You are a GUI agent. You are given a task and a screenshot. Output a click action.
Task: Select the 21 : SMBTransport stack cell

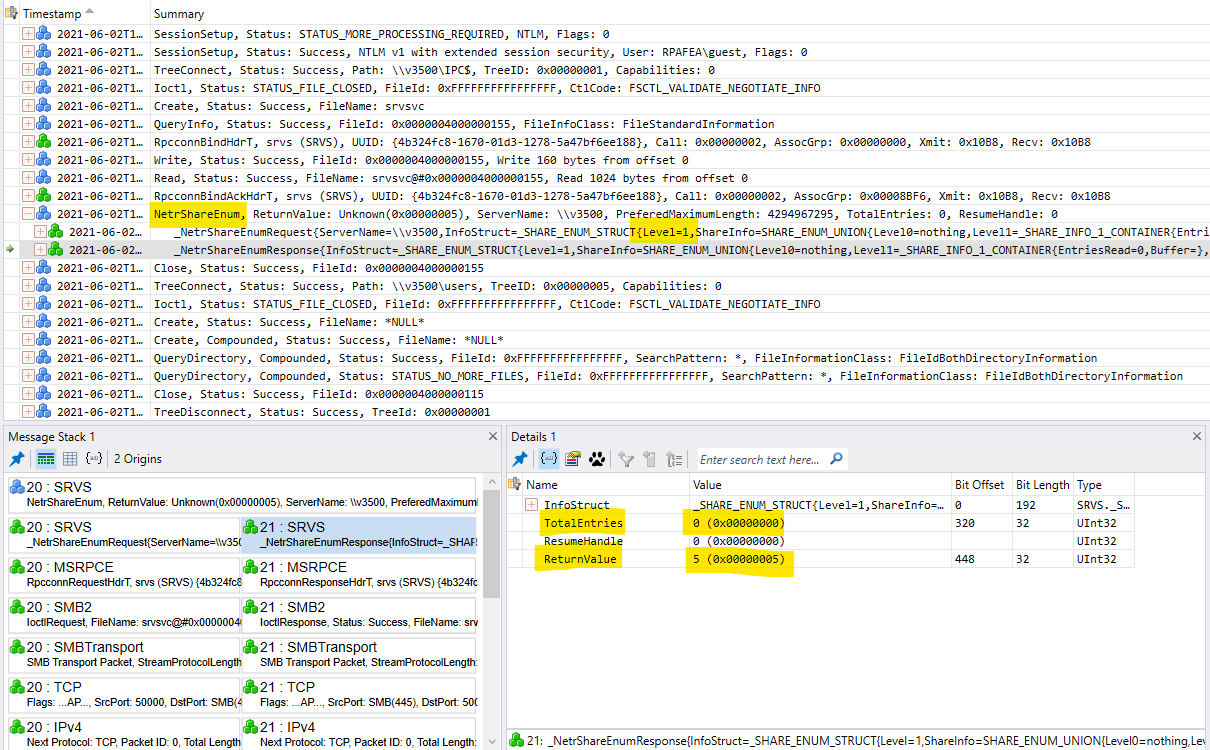pyautogui.click(x=359, y=654)
